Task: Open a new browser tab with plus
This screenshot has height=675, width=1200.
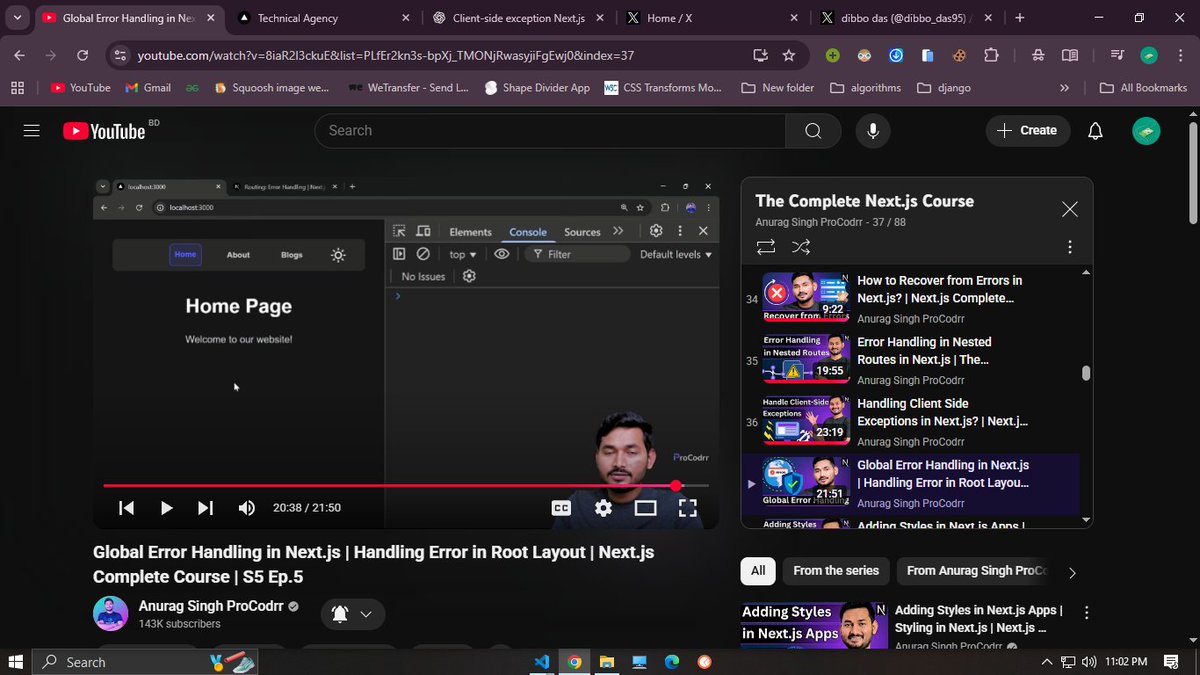Action: pos(1019,18)
